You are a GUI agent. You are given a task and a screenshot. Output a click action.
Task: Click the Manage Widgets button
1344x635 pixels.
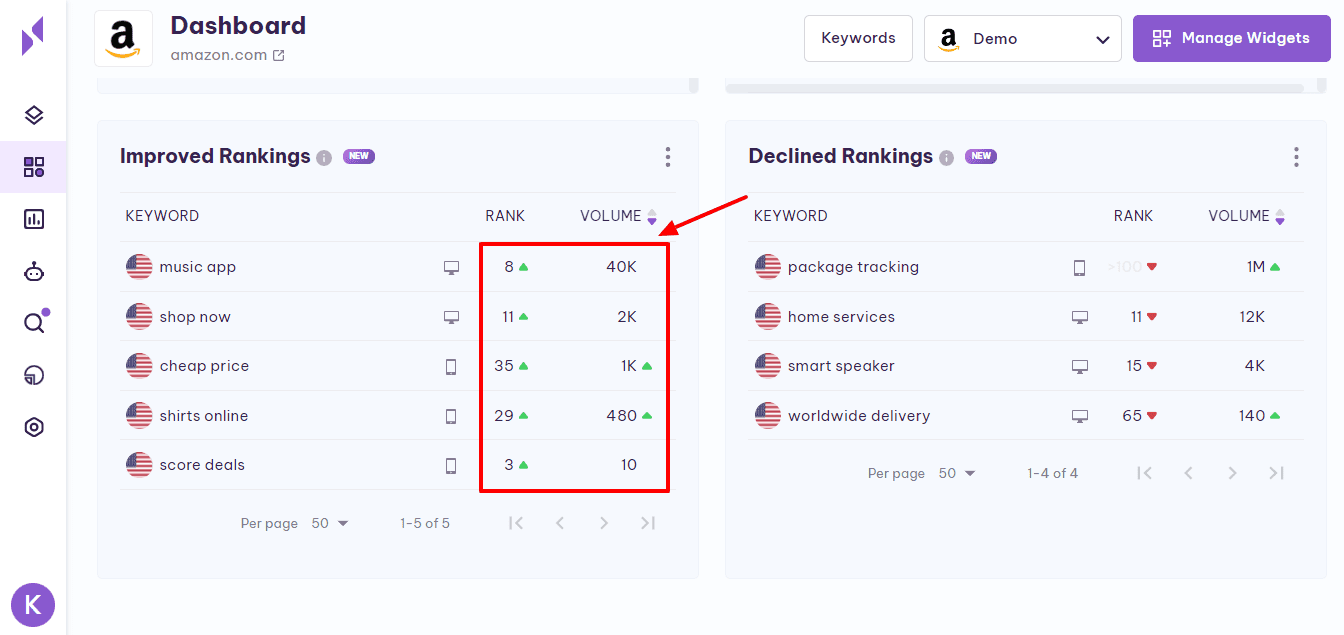click(x=1231, y=39)
